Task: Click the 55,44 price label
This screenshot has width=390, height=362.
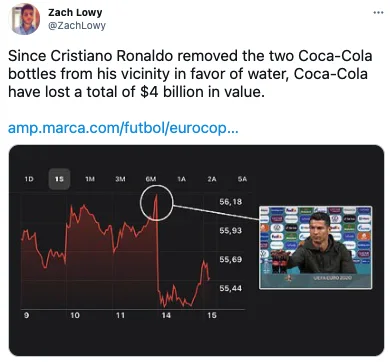Action: click(231, 288)
